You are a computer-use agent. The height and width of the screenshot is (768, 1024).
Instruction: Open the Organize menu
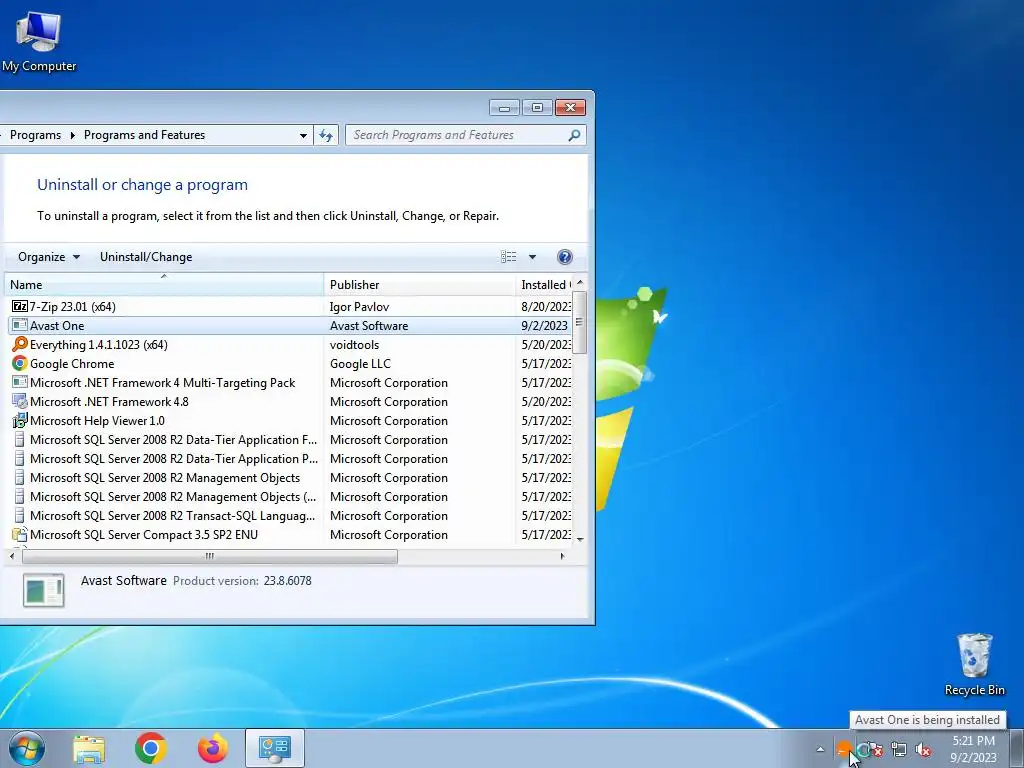pyautogui.click(x=49, y=257)
